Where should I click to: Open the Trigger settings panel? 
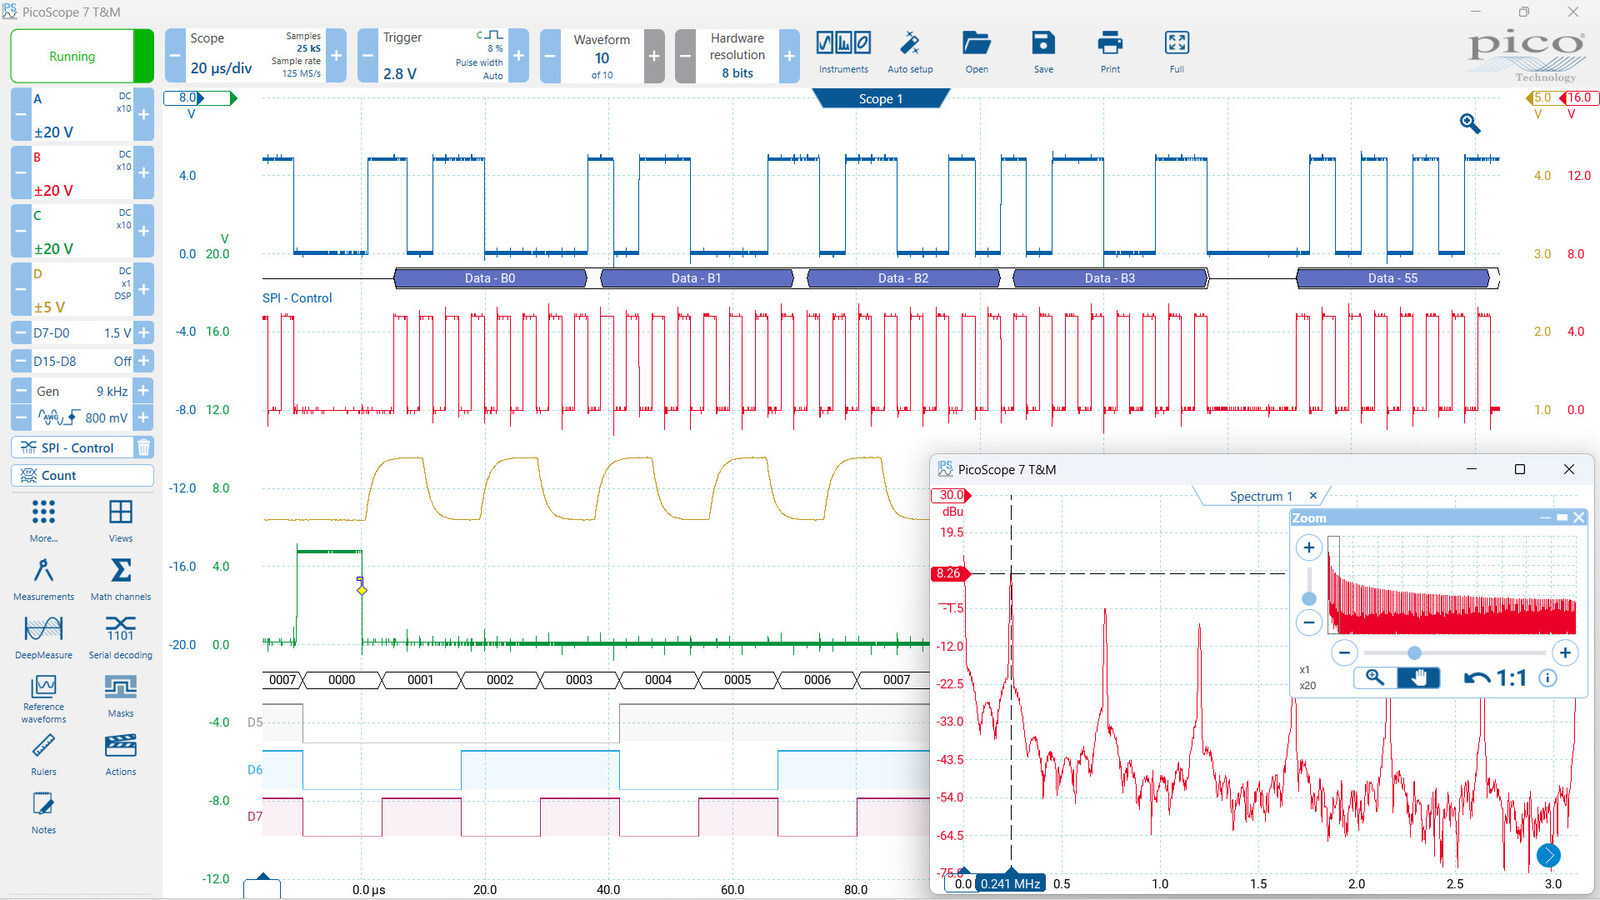(442, 56)
